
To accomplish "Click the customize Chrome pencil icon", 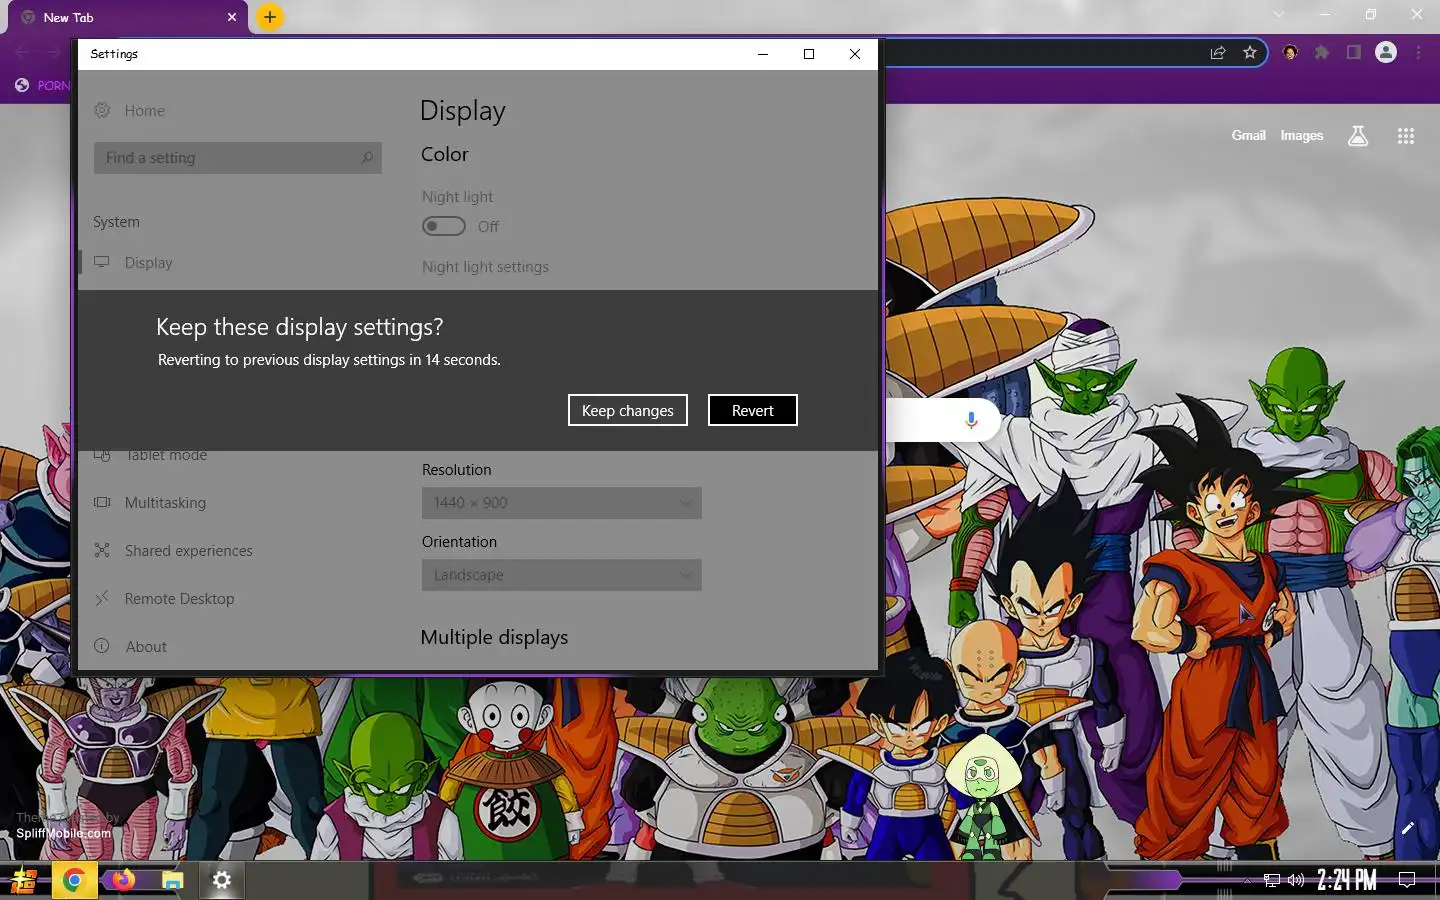I will pos(1407,828).
